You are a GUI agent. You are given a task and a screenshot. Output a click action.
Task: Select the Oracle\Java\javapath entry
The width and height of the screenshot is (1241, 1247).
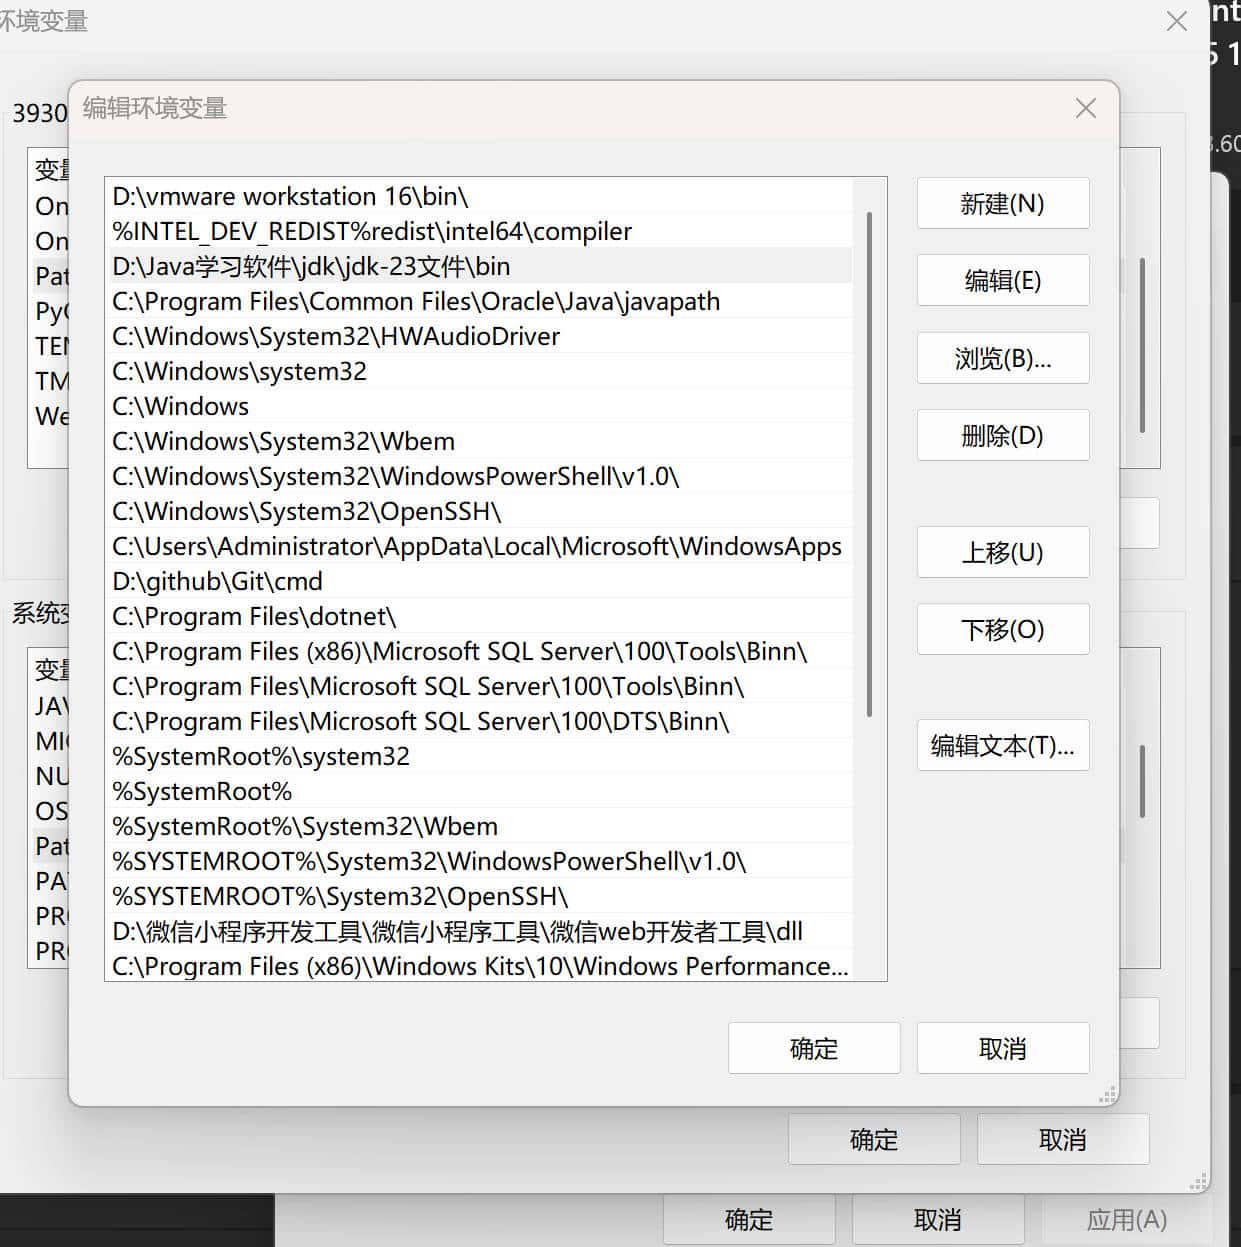pyautogui.click(x=480, y=301)
